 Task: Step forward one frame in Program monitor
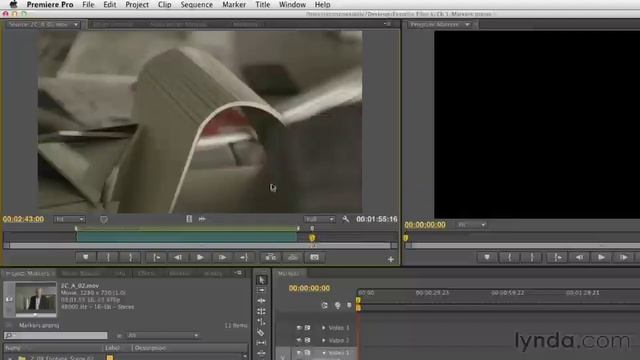click(x=623, y=258)
